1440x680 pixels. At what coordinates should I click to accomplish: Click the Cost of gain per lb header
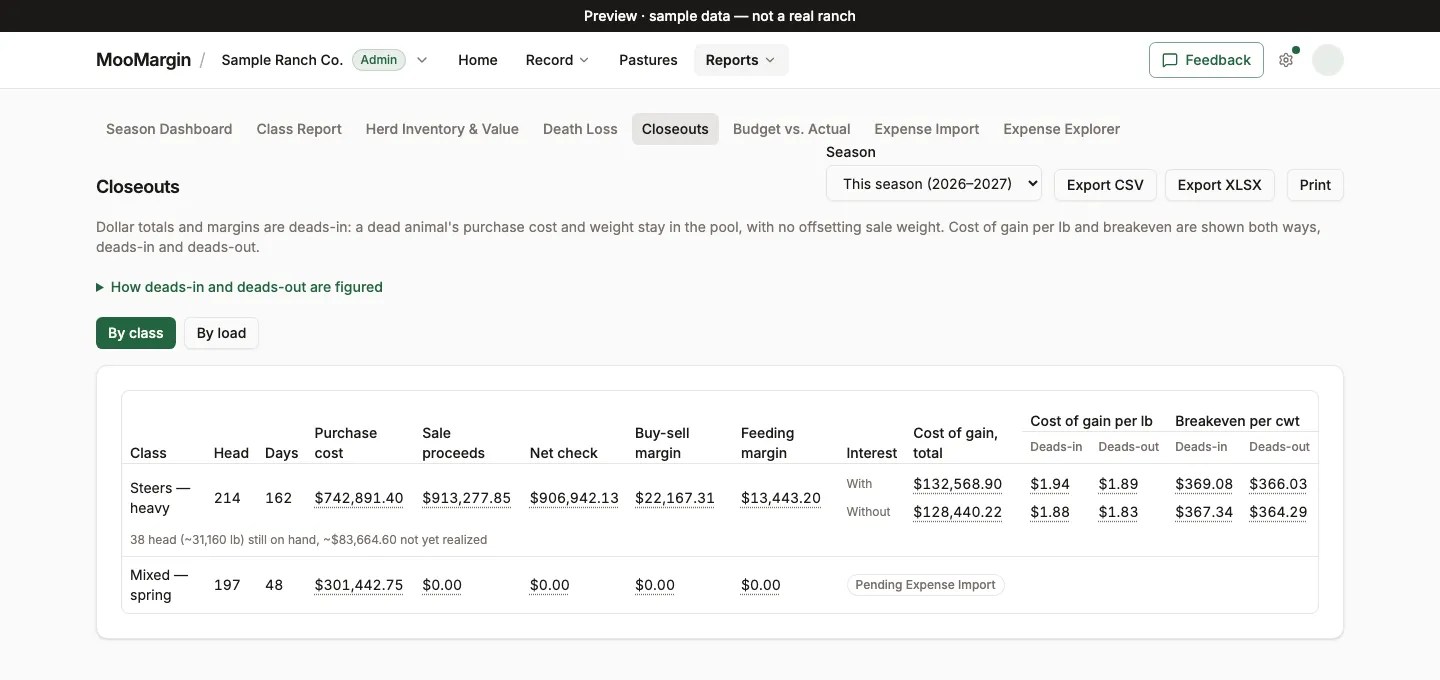pyautogui.click(x=1091, y=421)
